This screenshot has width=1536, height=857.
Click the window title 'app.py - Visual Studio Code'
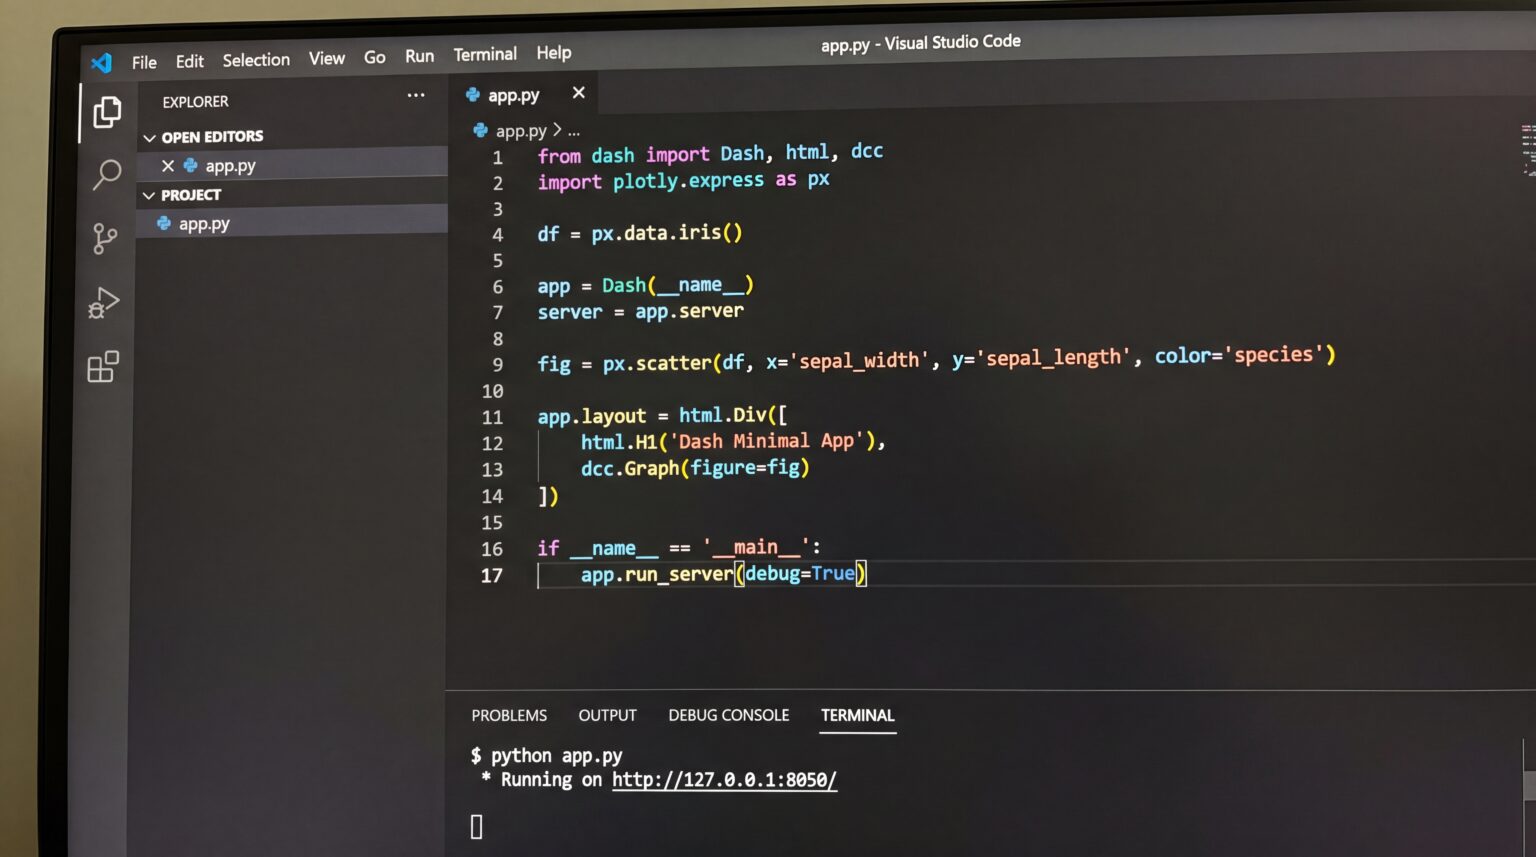[x=921, y=43]
